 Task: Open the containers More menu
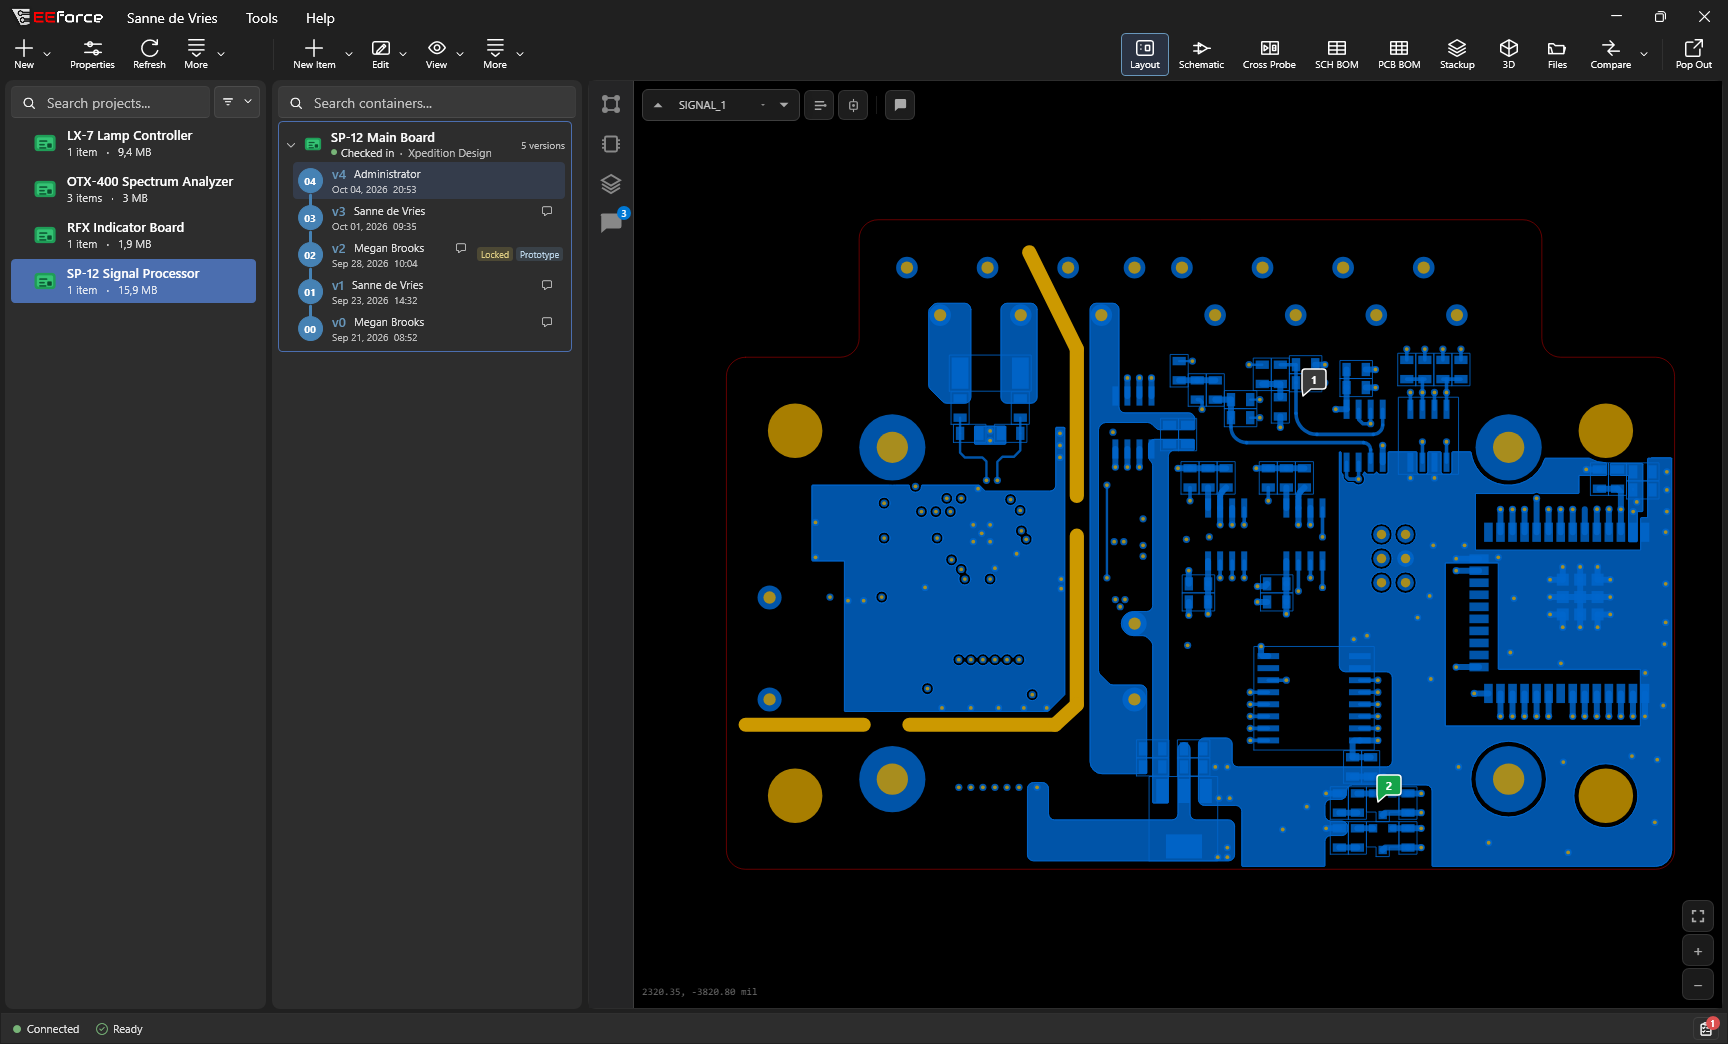pyautogui.click(x=495, y=54)
